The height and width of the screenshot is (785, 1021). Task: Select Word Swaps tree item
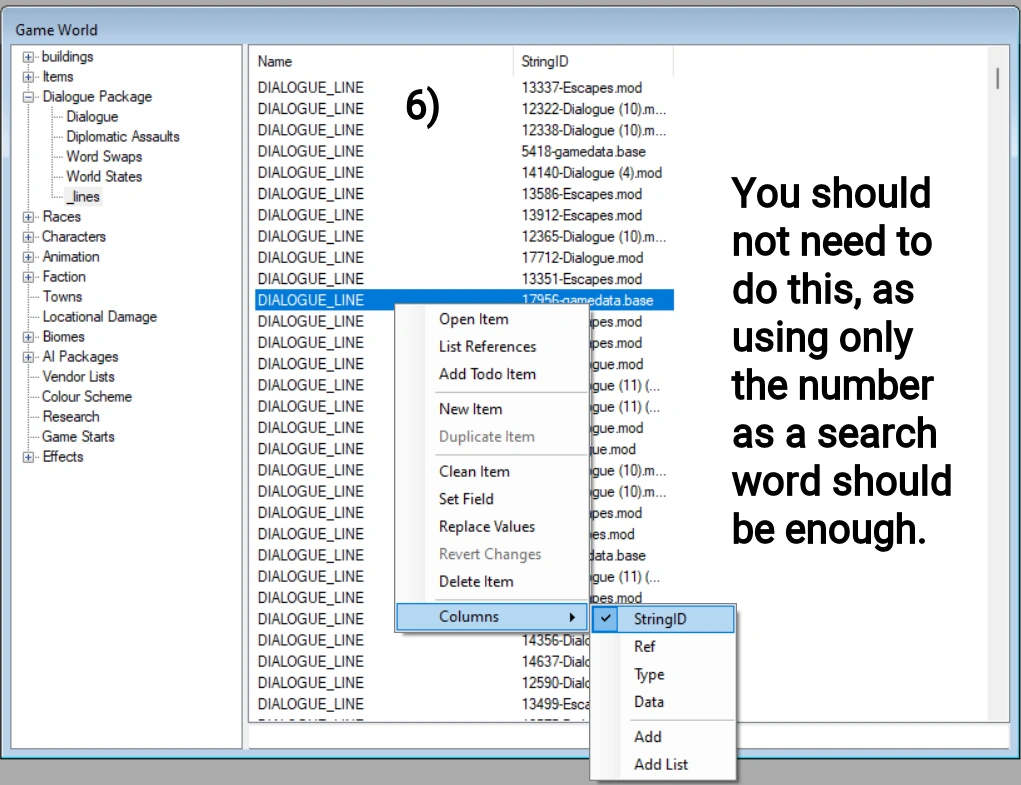104,157
